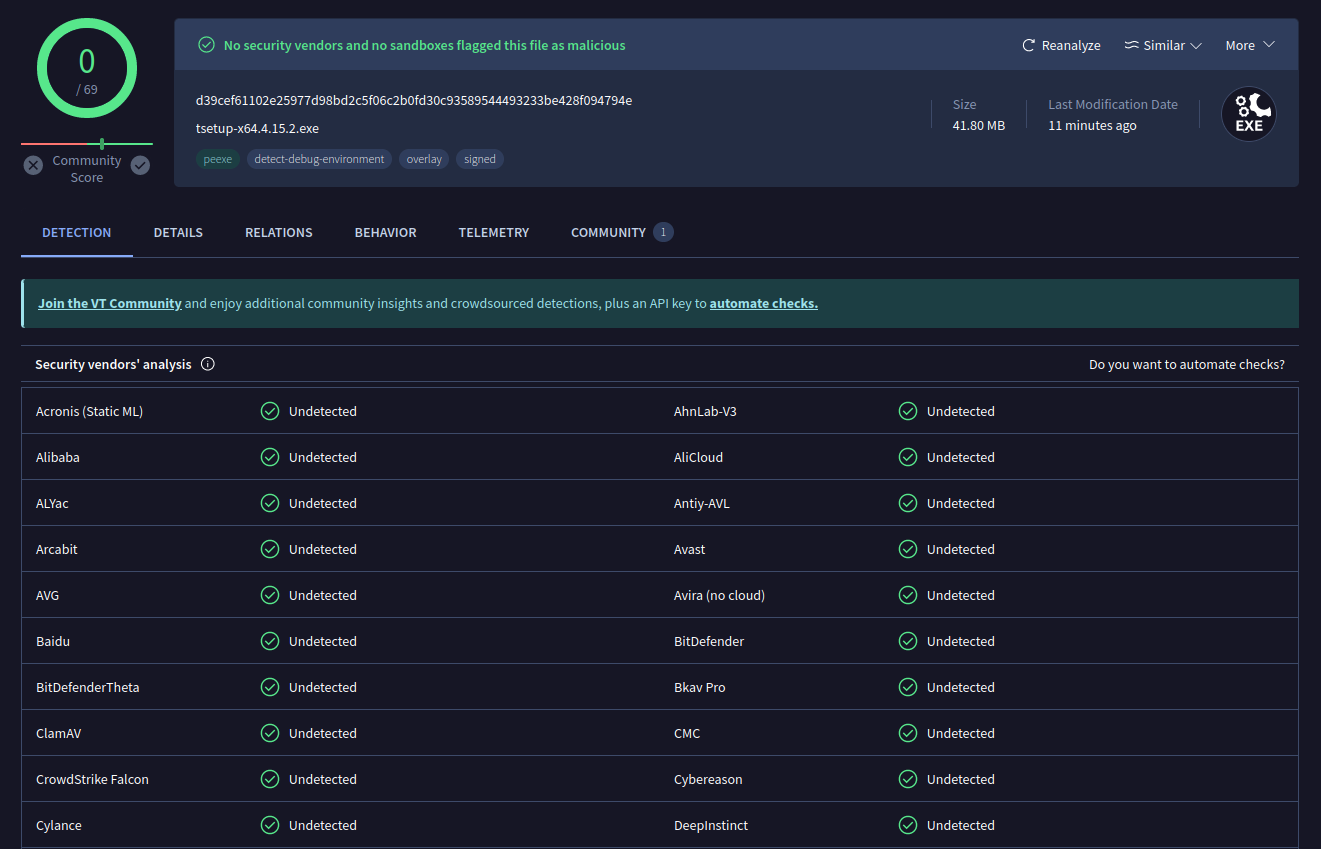
Task: Click the BitDefender undetected check icon
Action: tap(908, 641)
